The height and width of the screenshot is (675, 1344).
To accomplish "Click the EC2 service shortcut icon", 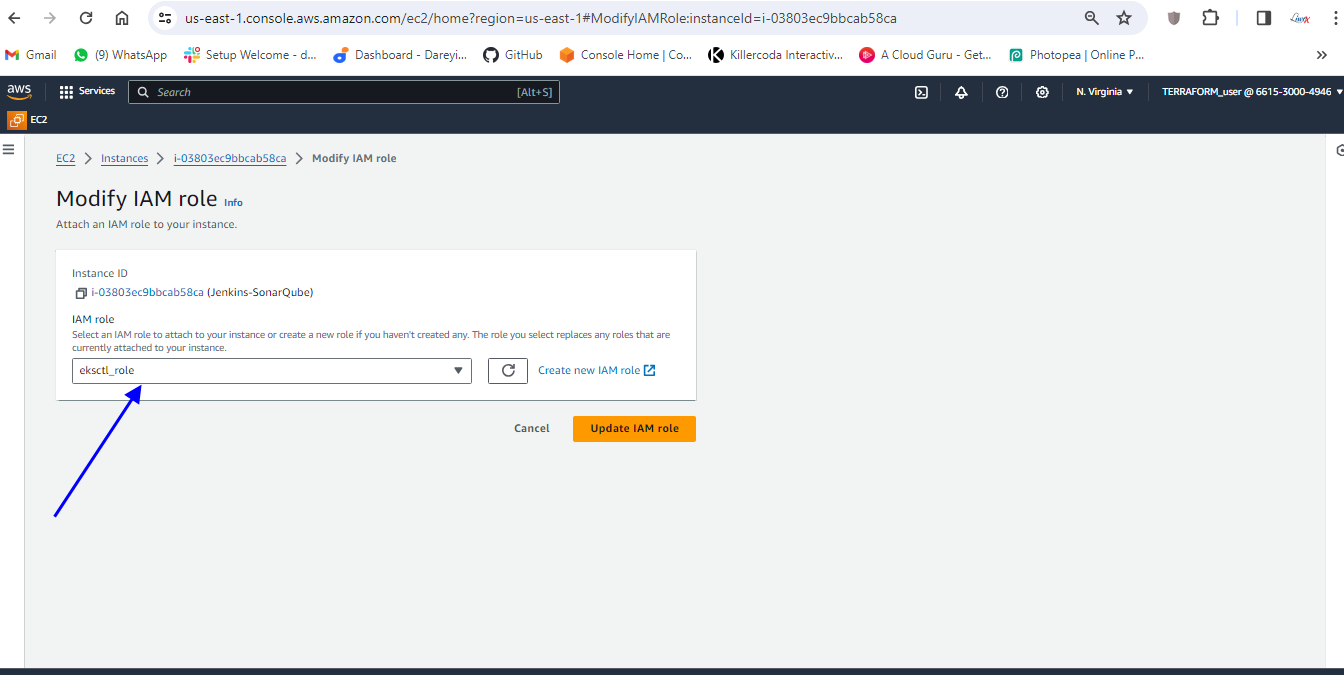I will 17,120.
